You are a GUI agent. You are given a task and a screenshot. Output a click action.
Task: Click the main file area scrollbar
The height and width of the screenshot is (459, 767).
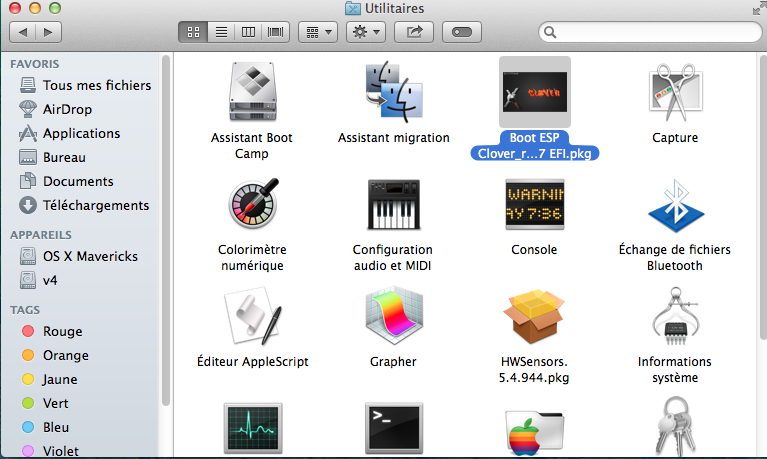click(x=763, y=196)
